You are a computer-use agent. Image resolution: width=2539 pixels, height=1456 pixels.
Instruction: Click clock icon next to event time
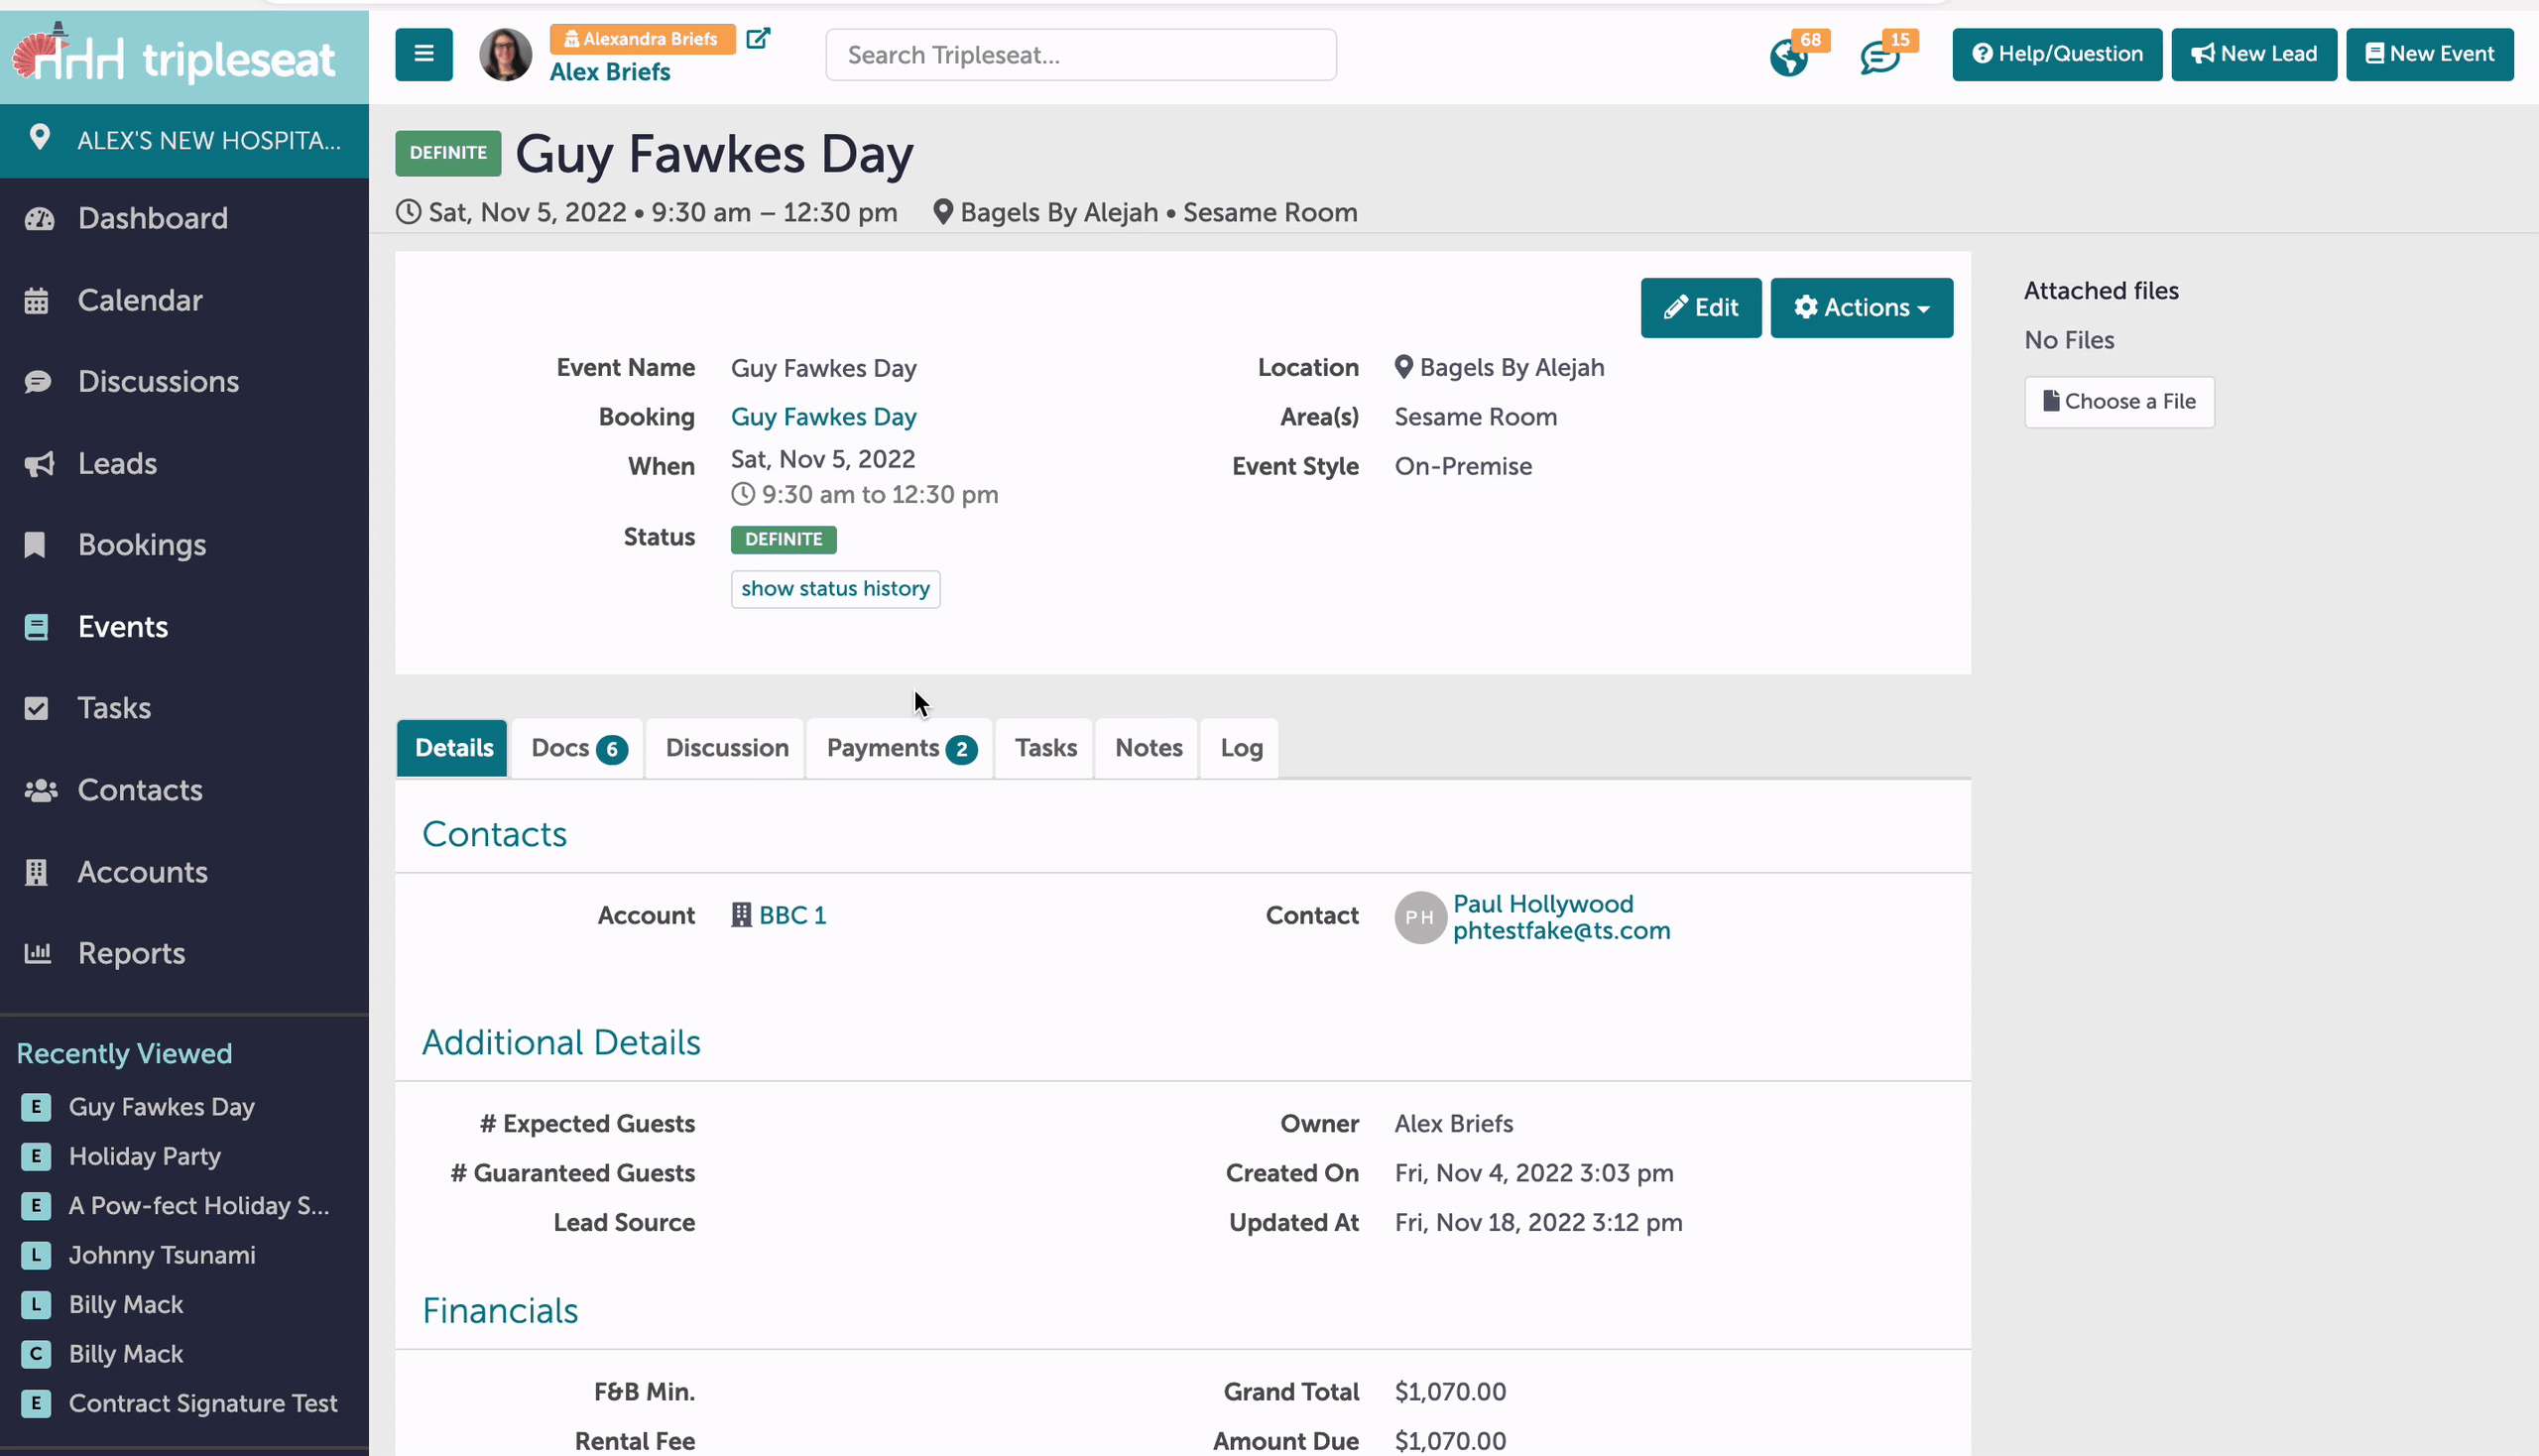pos(743,494)
